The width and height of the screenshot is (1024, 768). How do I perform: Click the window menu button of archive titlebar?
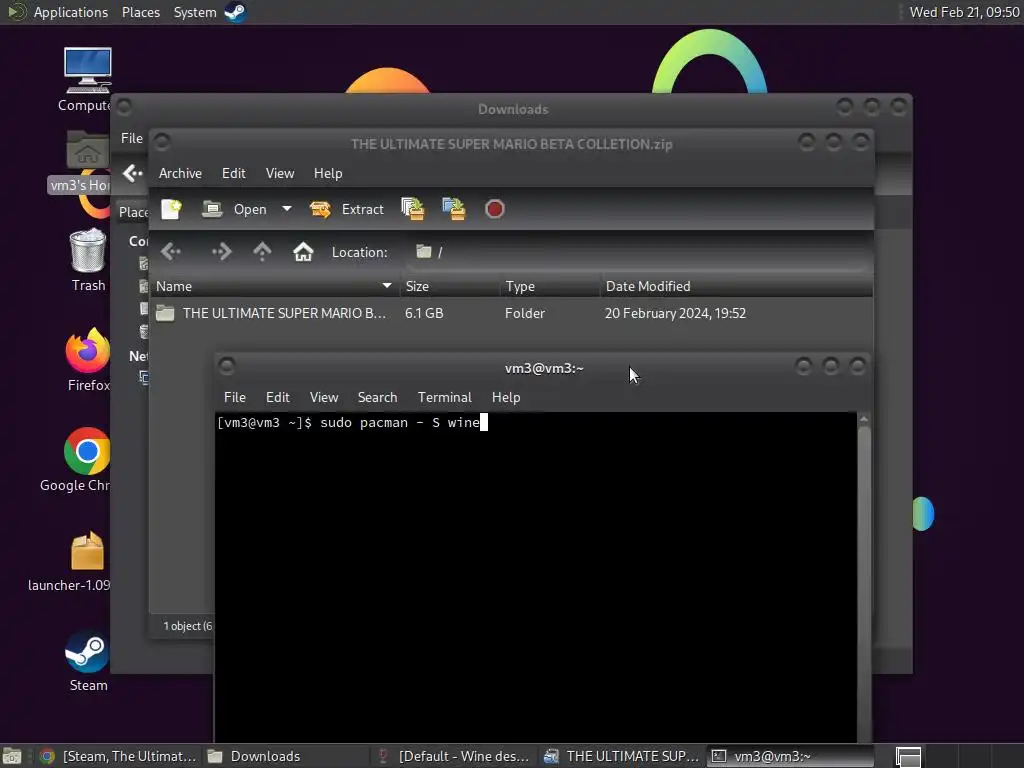click(x=162, y=142)
